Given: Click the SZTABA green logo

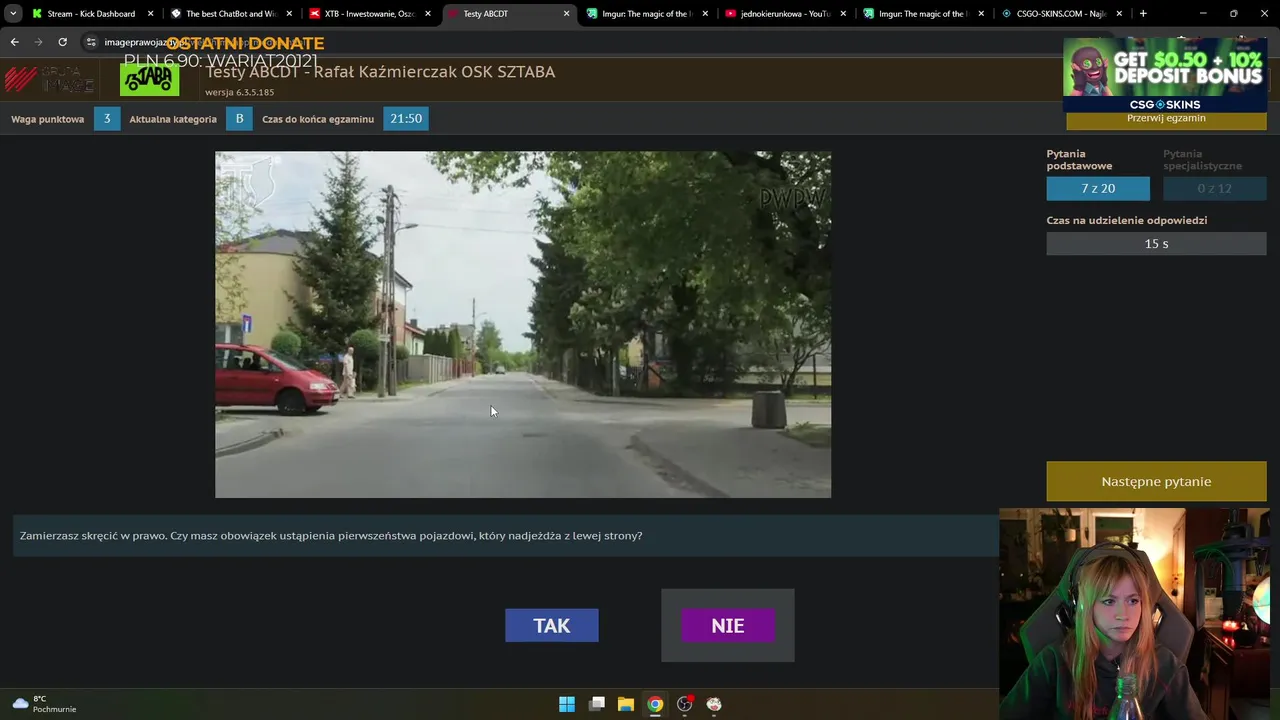Looking at the screenshot, I should (x=149, y=79).
